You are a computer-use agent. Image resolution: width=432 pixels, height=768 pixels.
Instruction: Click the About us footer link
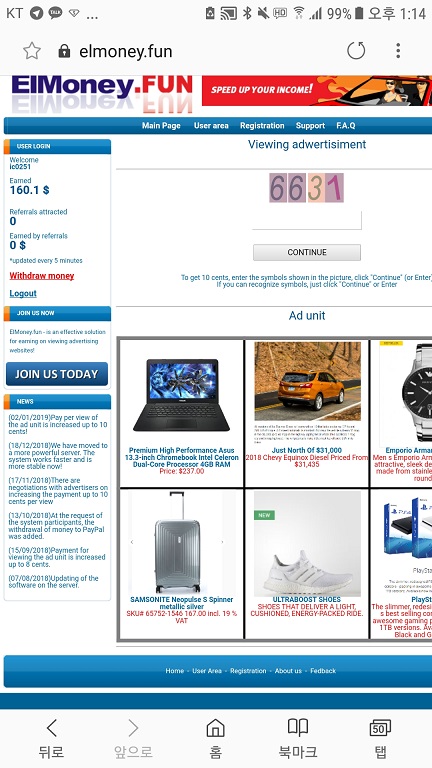coord(288,671)
